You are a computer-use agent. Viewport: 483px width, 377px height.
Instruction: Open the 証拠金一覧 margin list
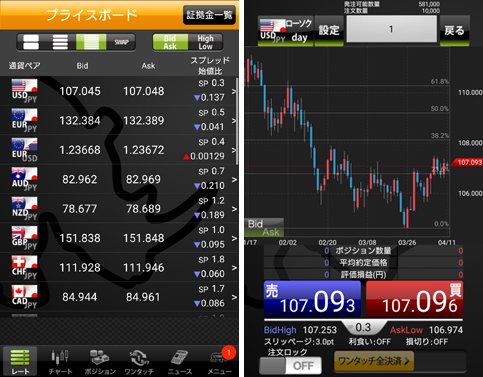coord(210,15)
